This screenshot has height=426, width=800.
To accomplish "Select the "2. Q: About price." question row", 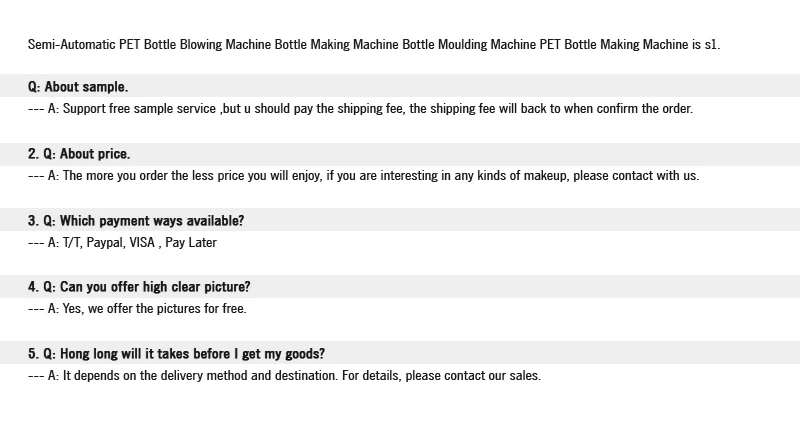I will [79, 154].
